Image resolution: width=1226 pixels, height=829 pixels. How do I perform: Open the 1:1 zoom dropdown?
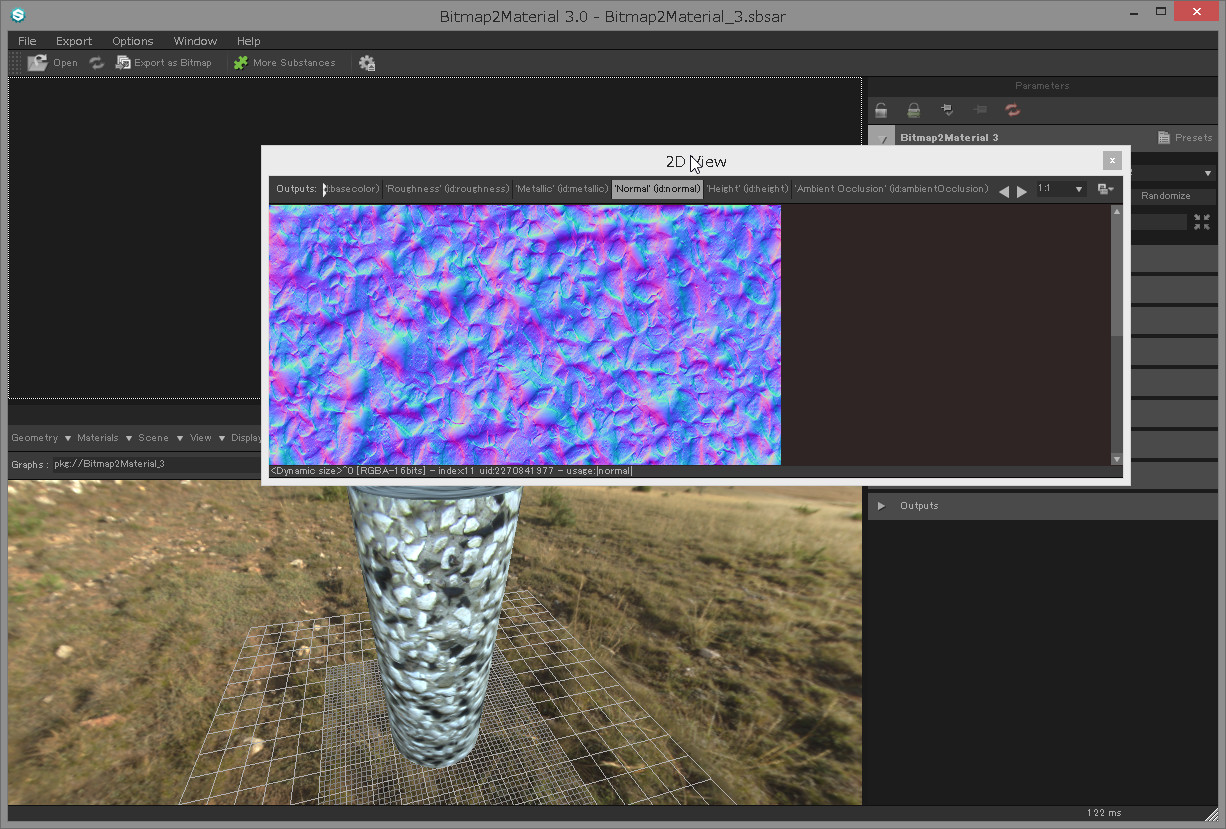tap(1060, 189)
